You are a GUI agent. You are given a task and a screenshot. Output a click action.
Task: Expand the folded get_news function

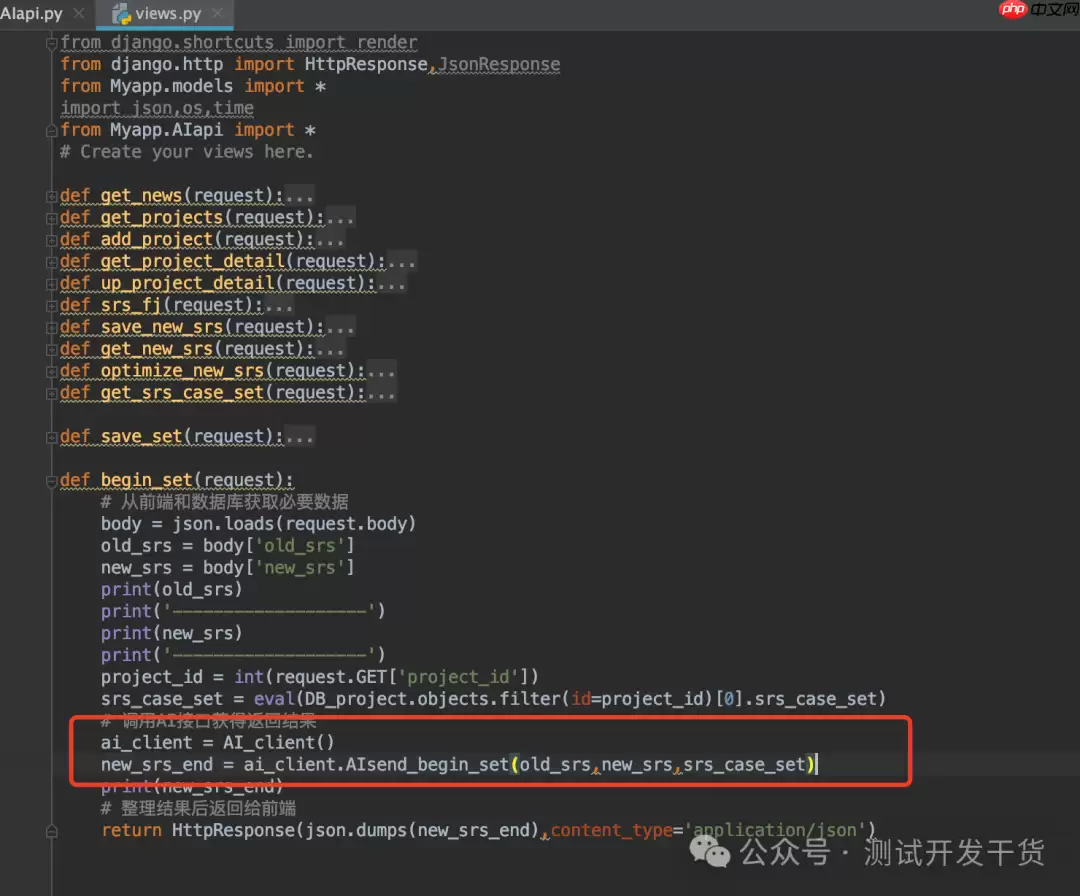(x=51, y=196)
